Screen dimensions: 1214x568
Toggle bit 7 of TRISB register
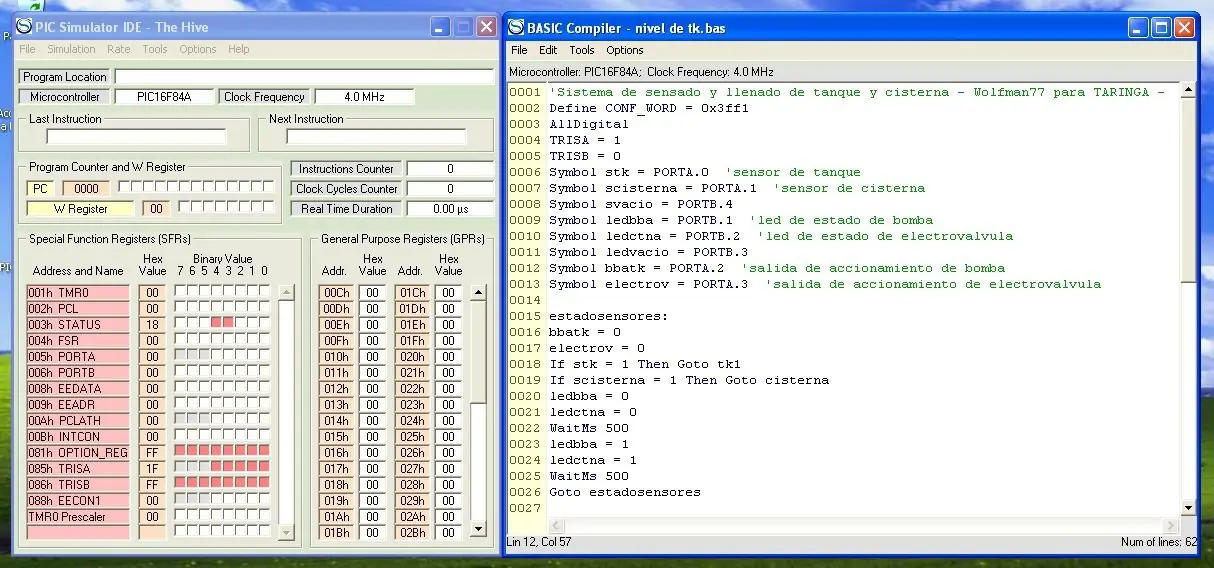tap(180, 484)
